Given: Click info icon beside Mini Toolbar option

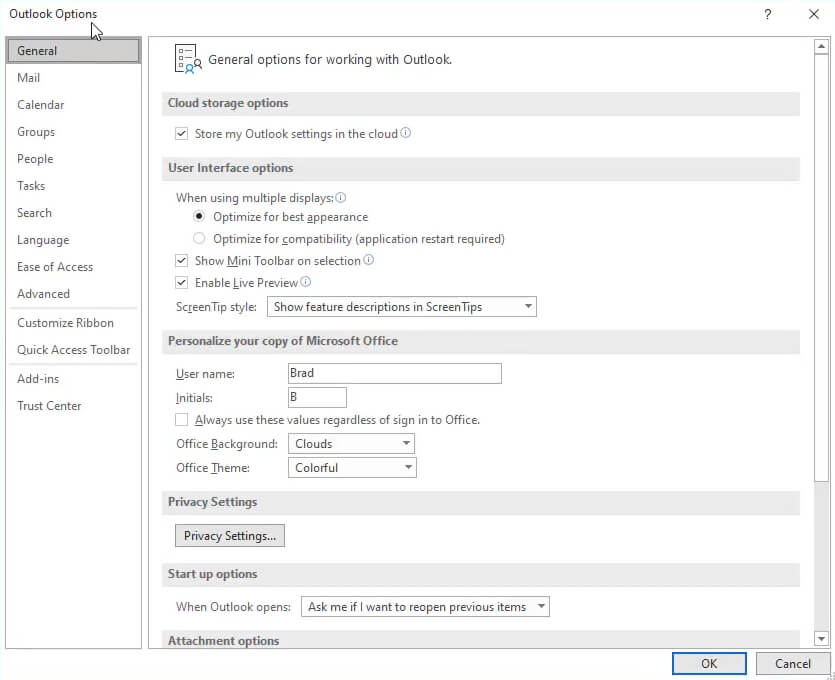Looking at the screenshot, I should click(369, 260).
